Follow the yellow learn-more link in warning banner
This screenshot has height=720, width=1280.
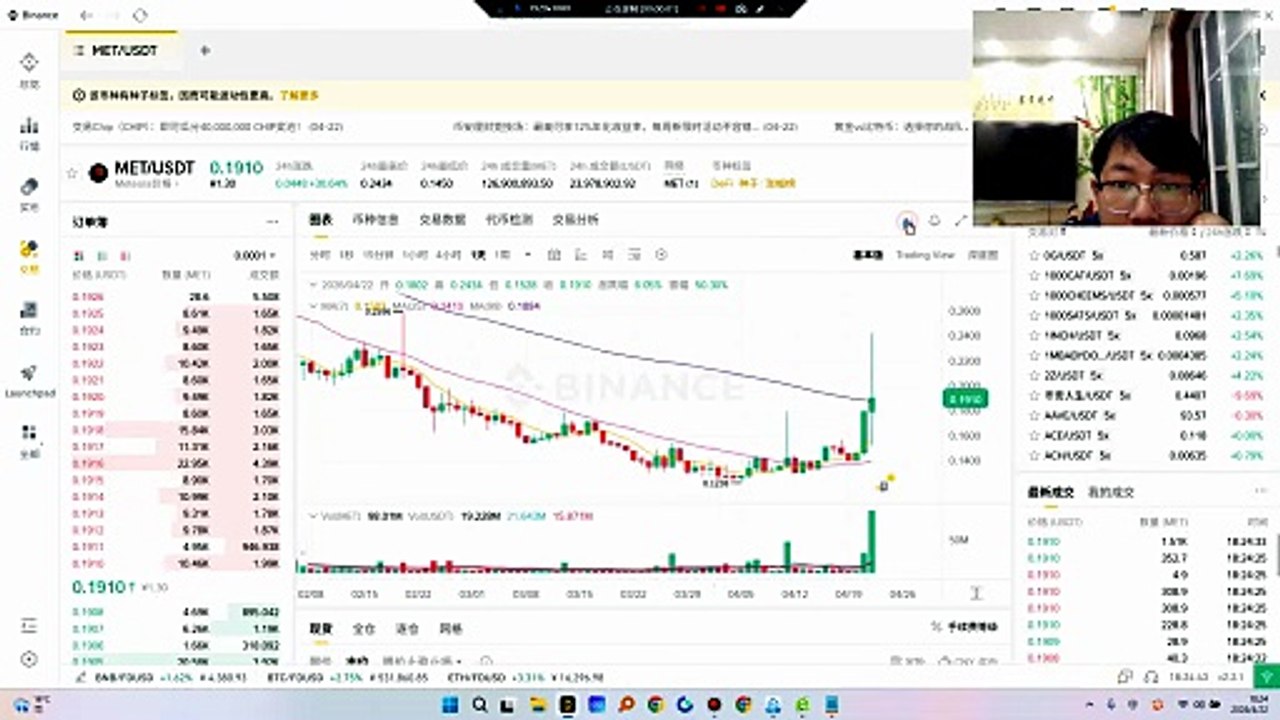click(300, 95)
